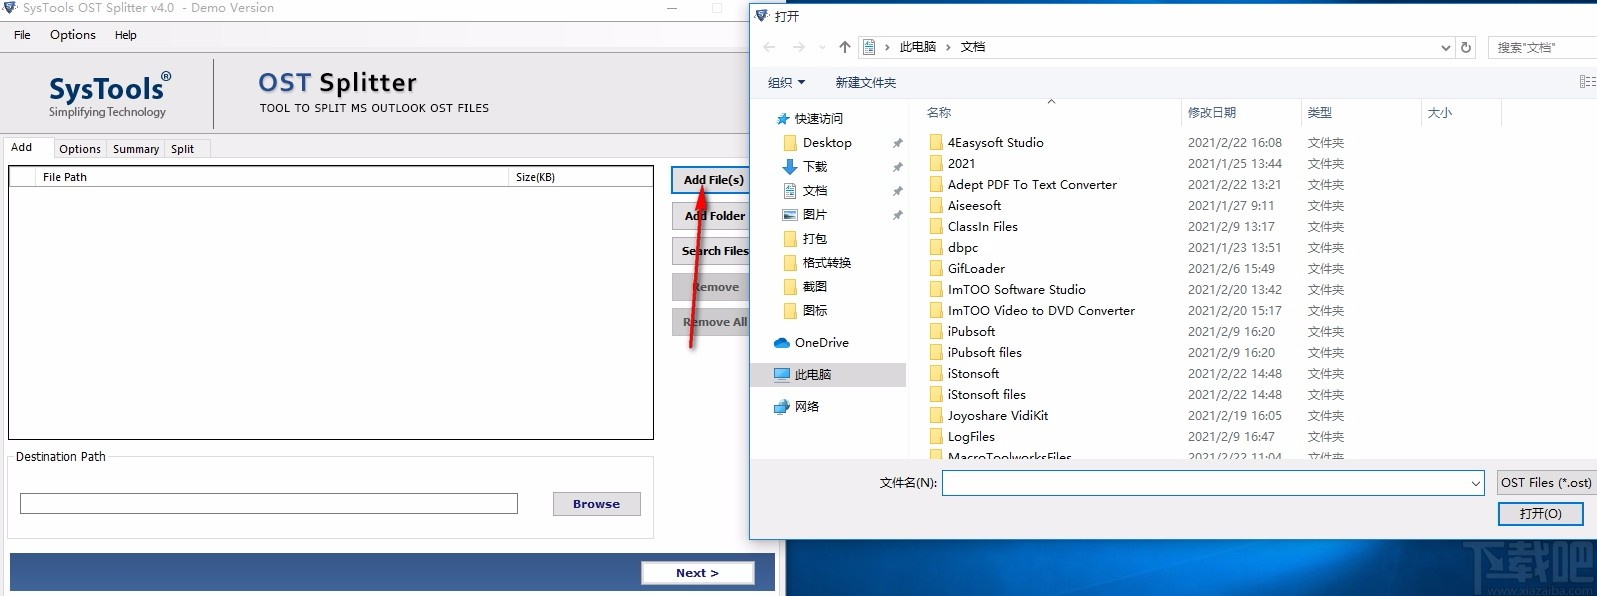The height and width of the screenshot is (596, 1597).
Task: Click the Next > button
Action: tap(697, 573)
